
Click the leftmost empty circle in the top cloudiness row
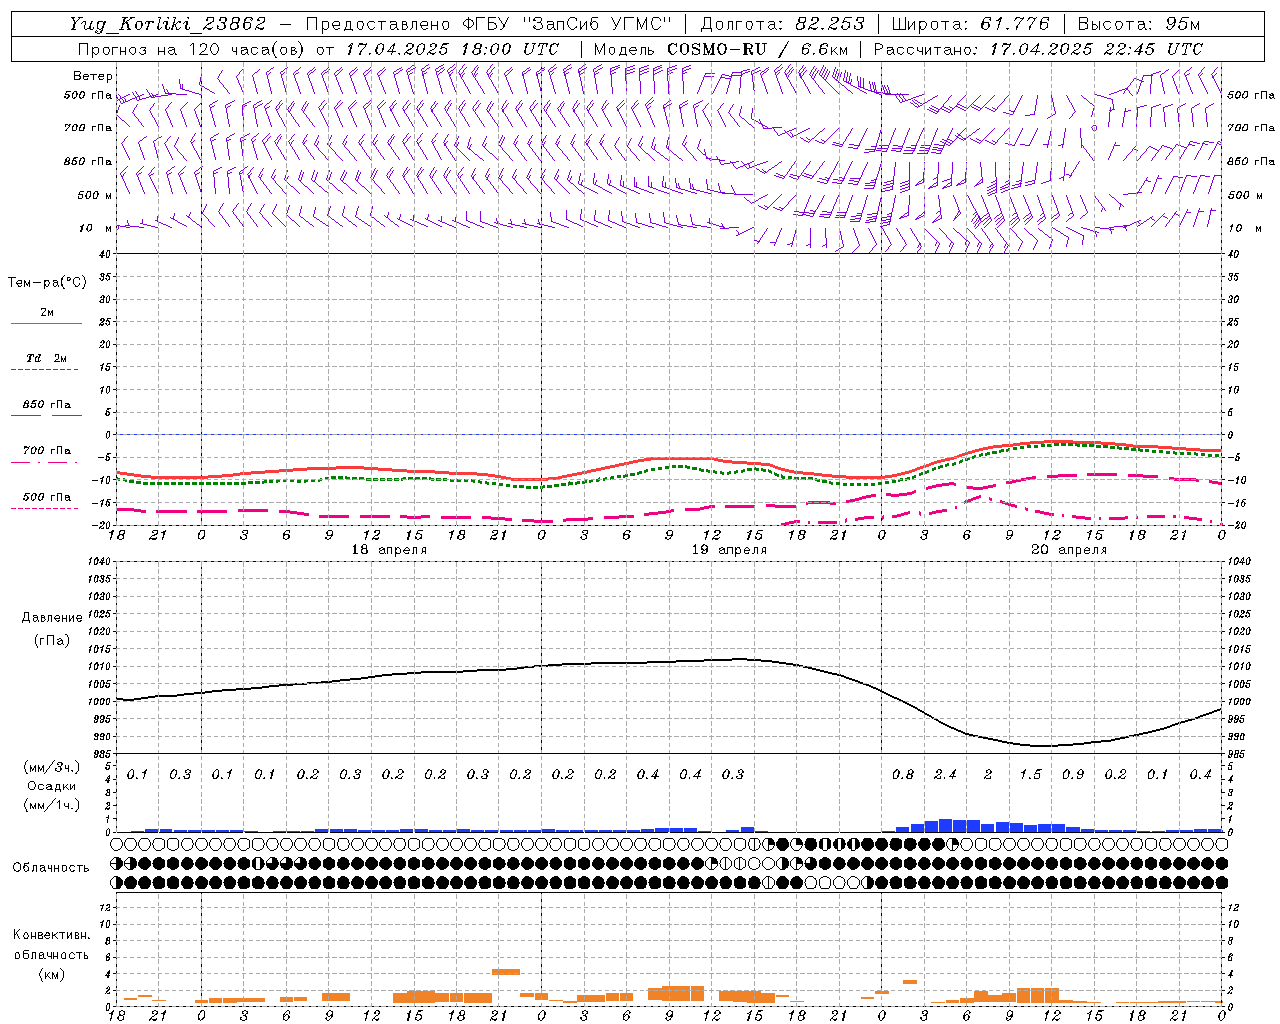coord(117,844)
